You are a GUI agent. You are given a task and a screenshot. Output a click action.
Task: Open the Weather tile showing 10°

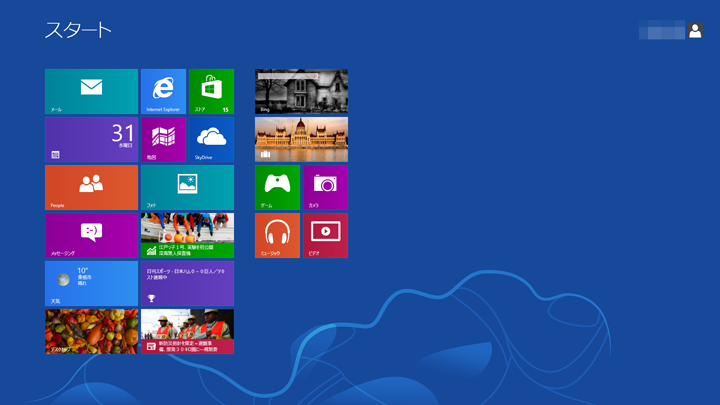click(x=91, y=283)
